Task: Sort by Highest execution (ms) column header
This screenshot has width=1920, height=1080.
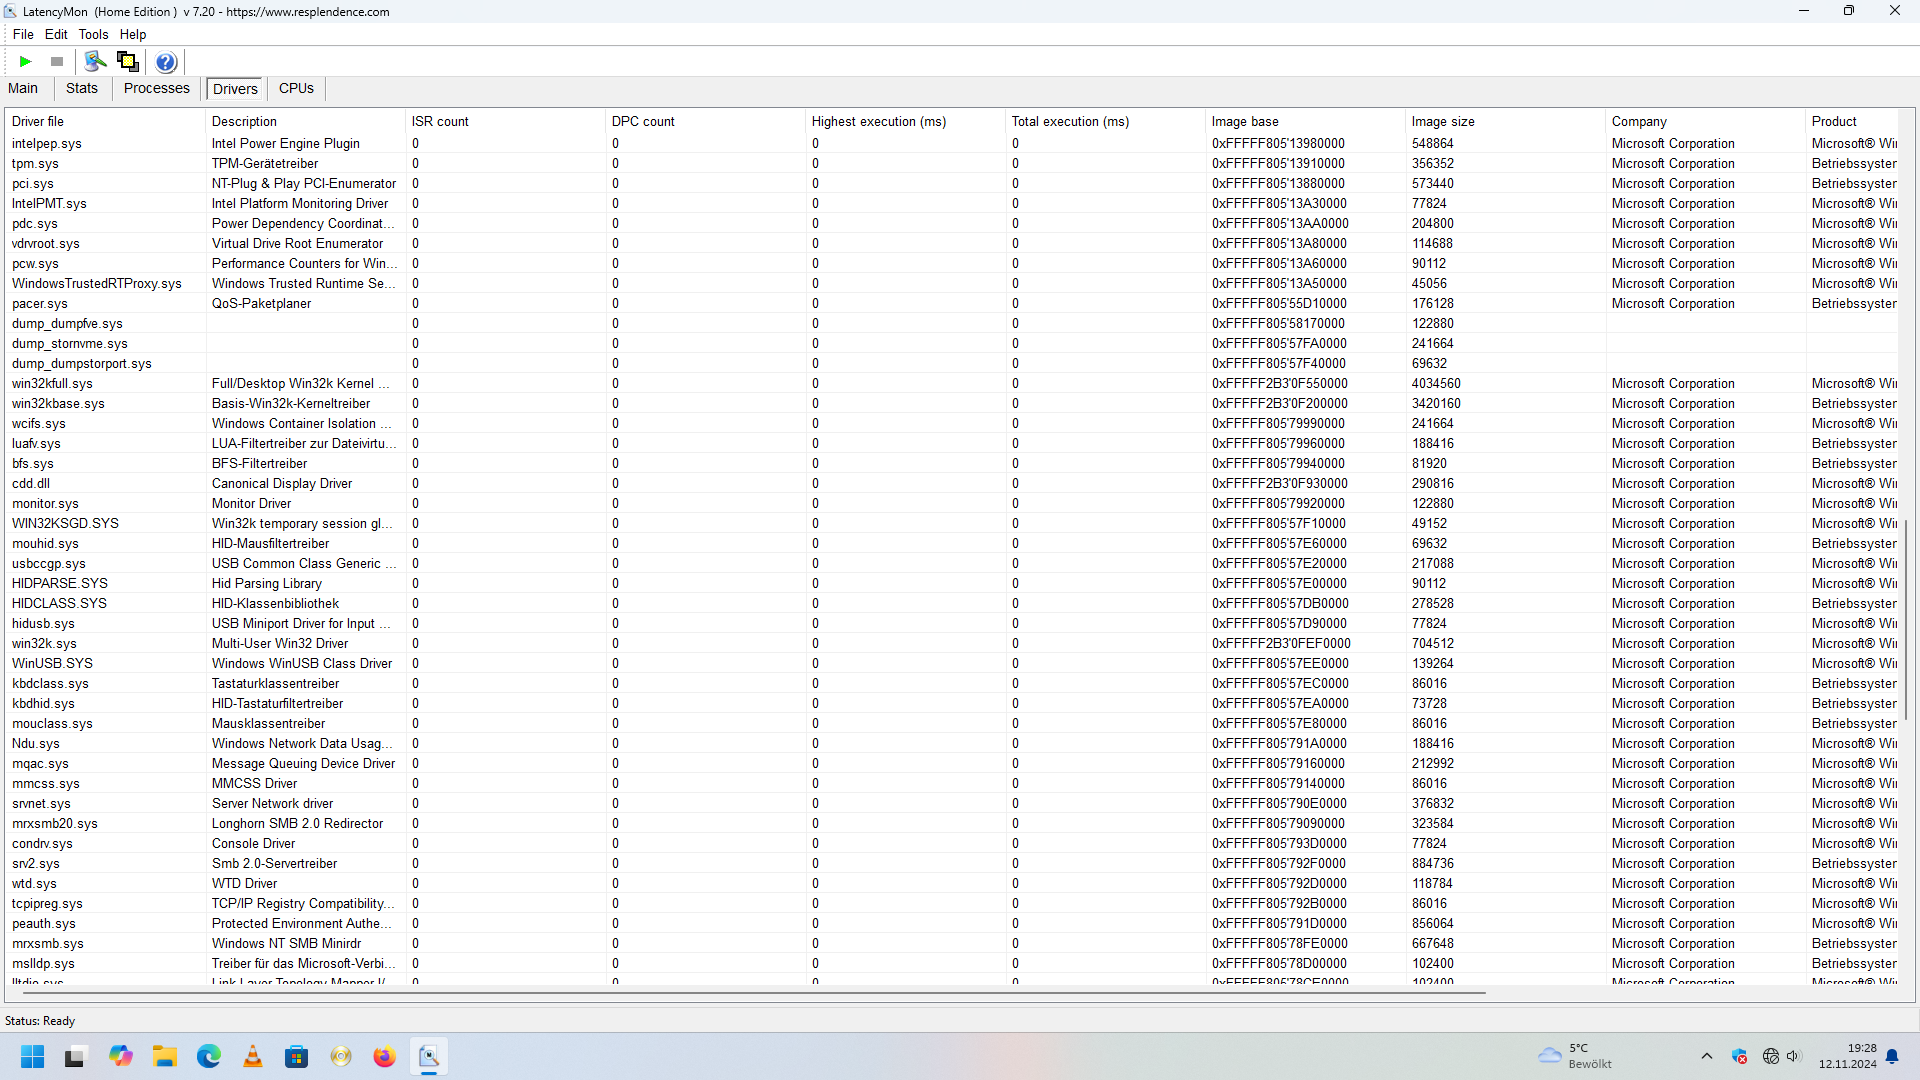Action: tap(878, 121)
